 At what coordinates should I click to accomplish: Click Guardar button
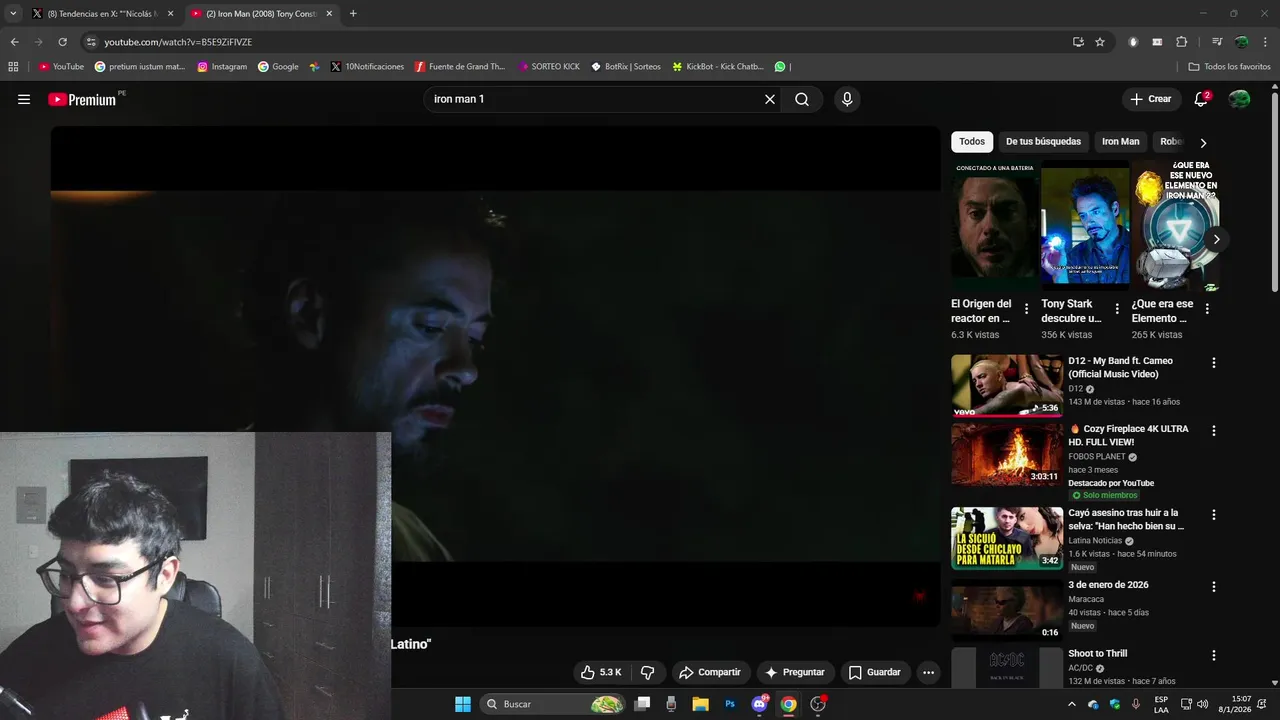875,672
